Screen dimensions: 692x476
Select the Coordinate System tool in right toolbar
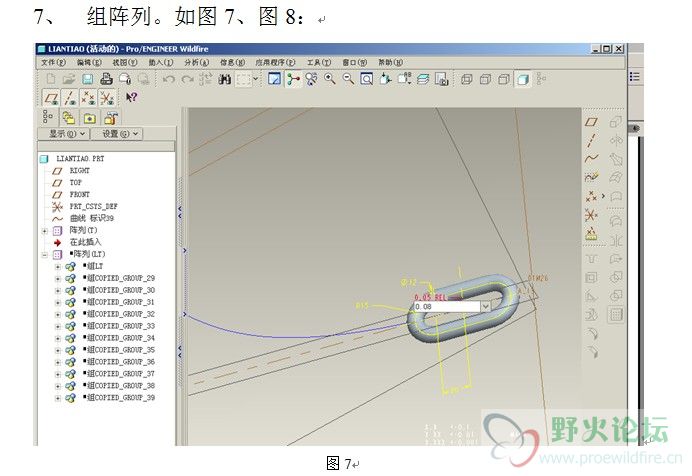point(591,215)
